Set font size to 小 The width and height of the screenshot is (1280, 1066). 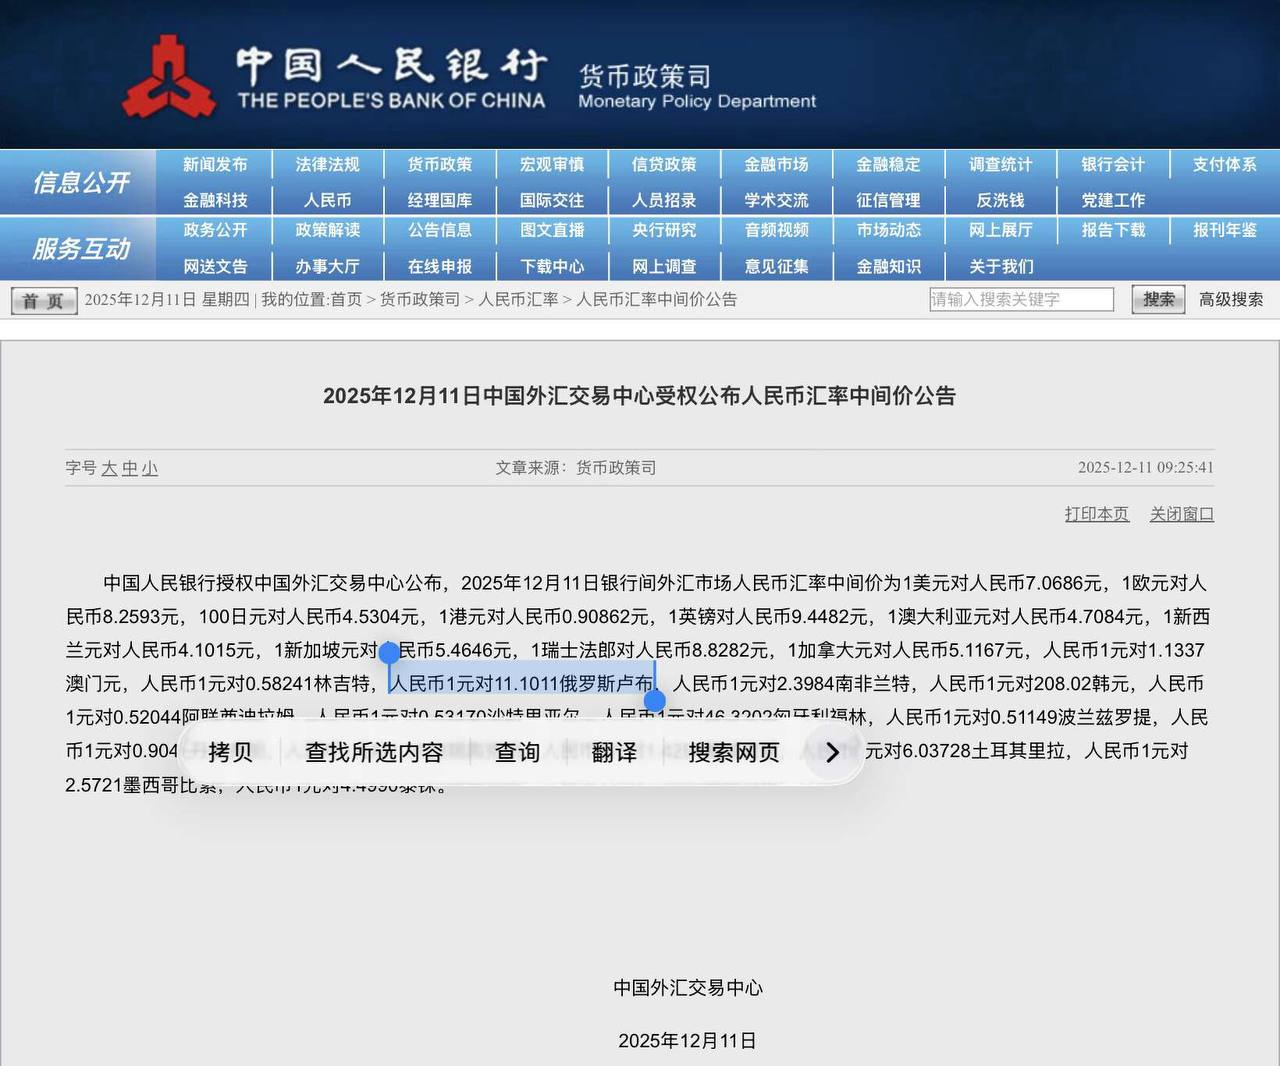149,468
